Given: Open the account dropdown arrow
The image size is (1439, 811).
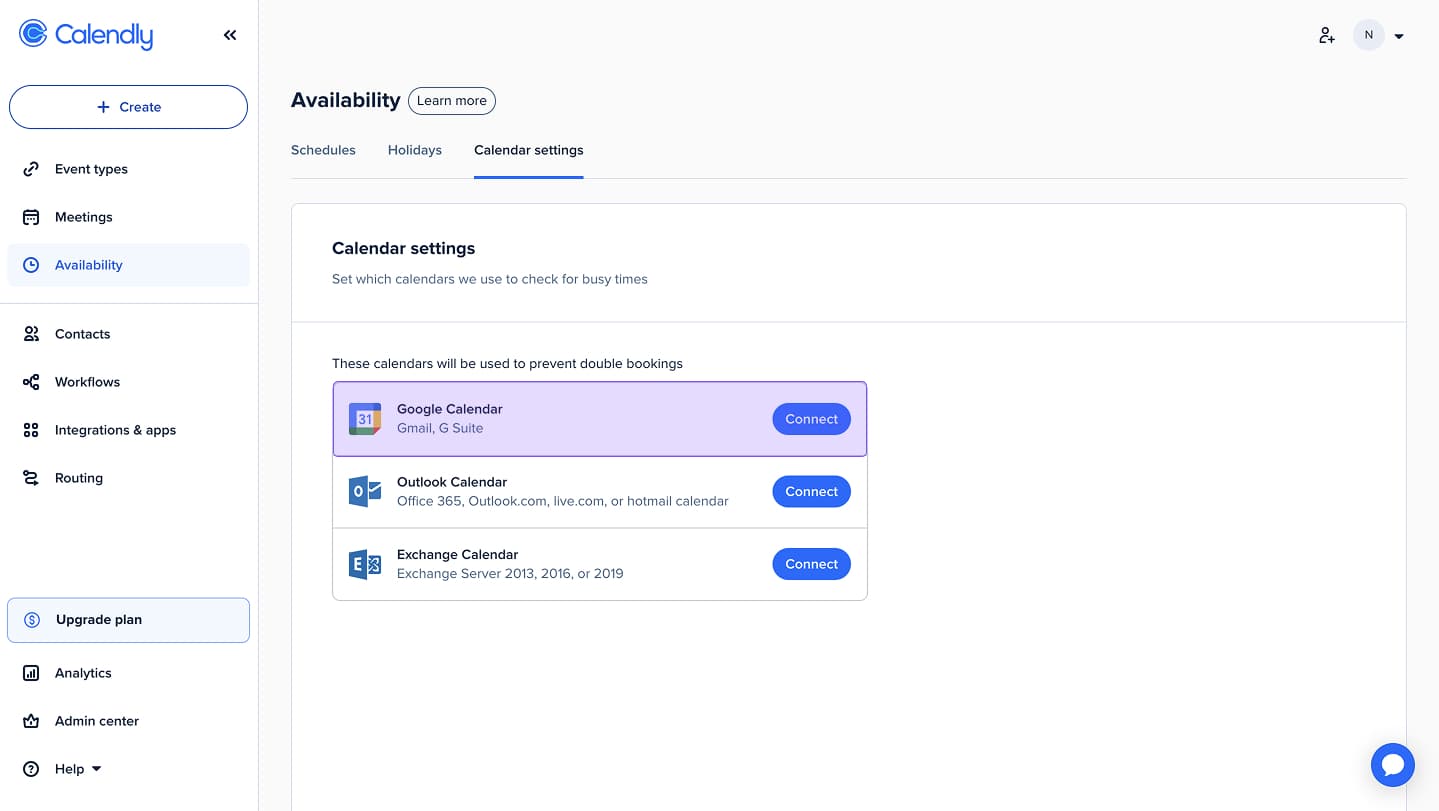Looking at the screenshot, I should 1399,36.
